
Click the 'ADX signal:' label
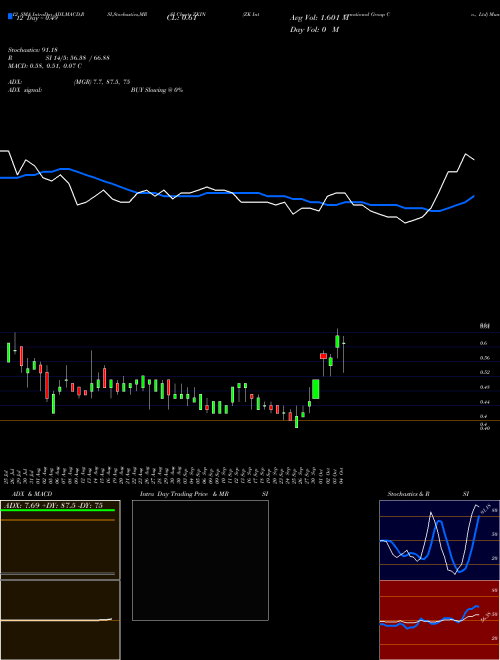(25, 90)
